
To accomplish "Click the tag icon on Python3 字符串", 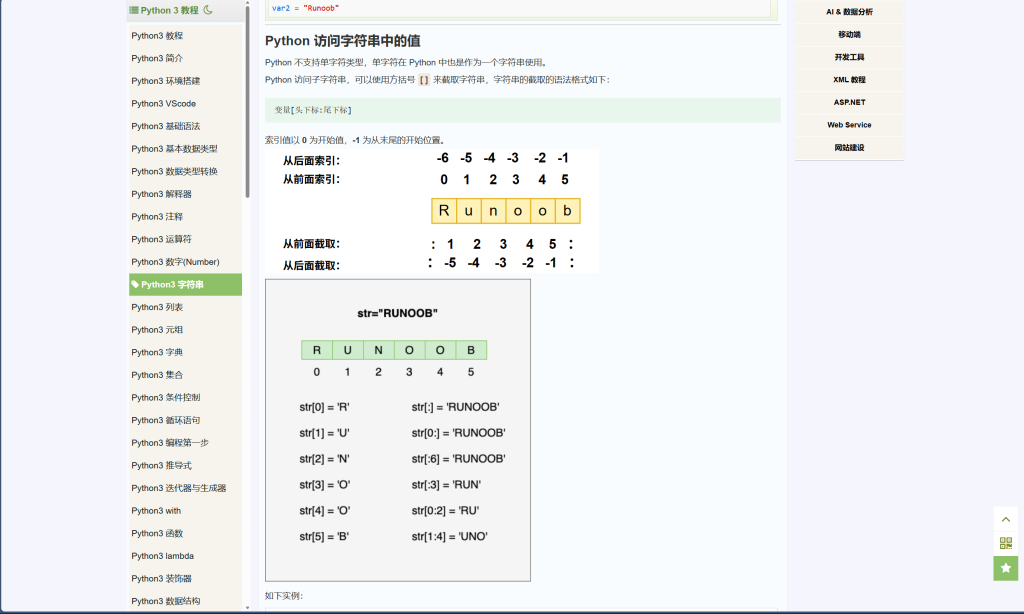I will click(135, 285).
